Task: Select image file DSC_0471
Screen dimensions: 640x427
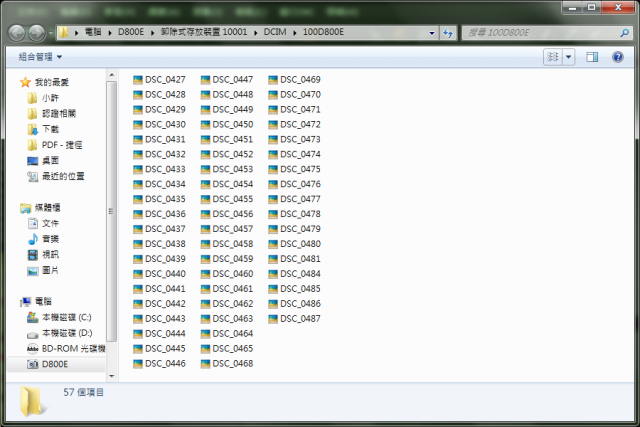Action: coord(295,109)
